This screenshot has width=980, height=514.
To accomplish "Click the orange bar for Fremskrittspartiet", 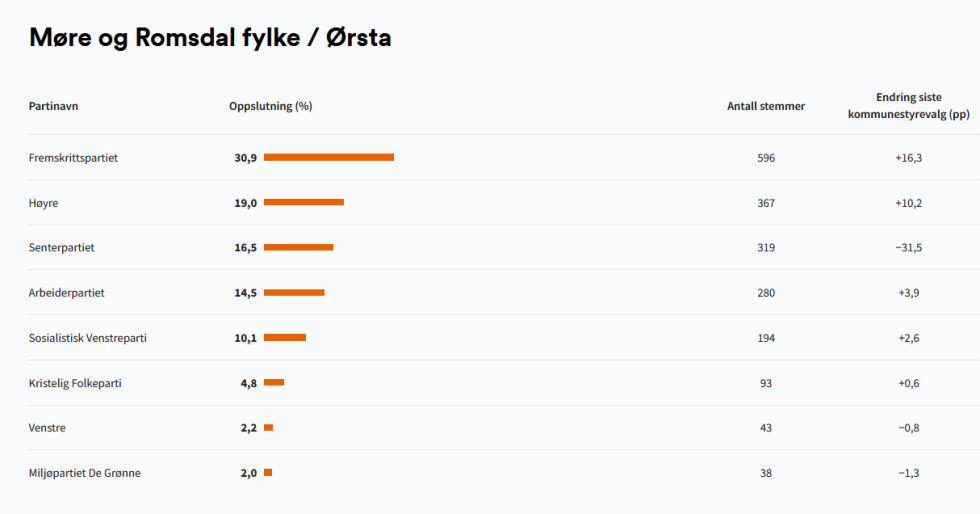I will coord(329,158).
